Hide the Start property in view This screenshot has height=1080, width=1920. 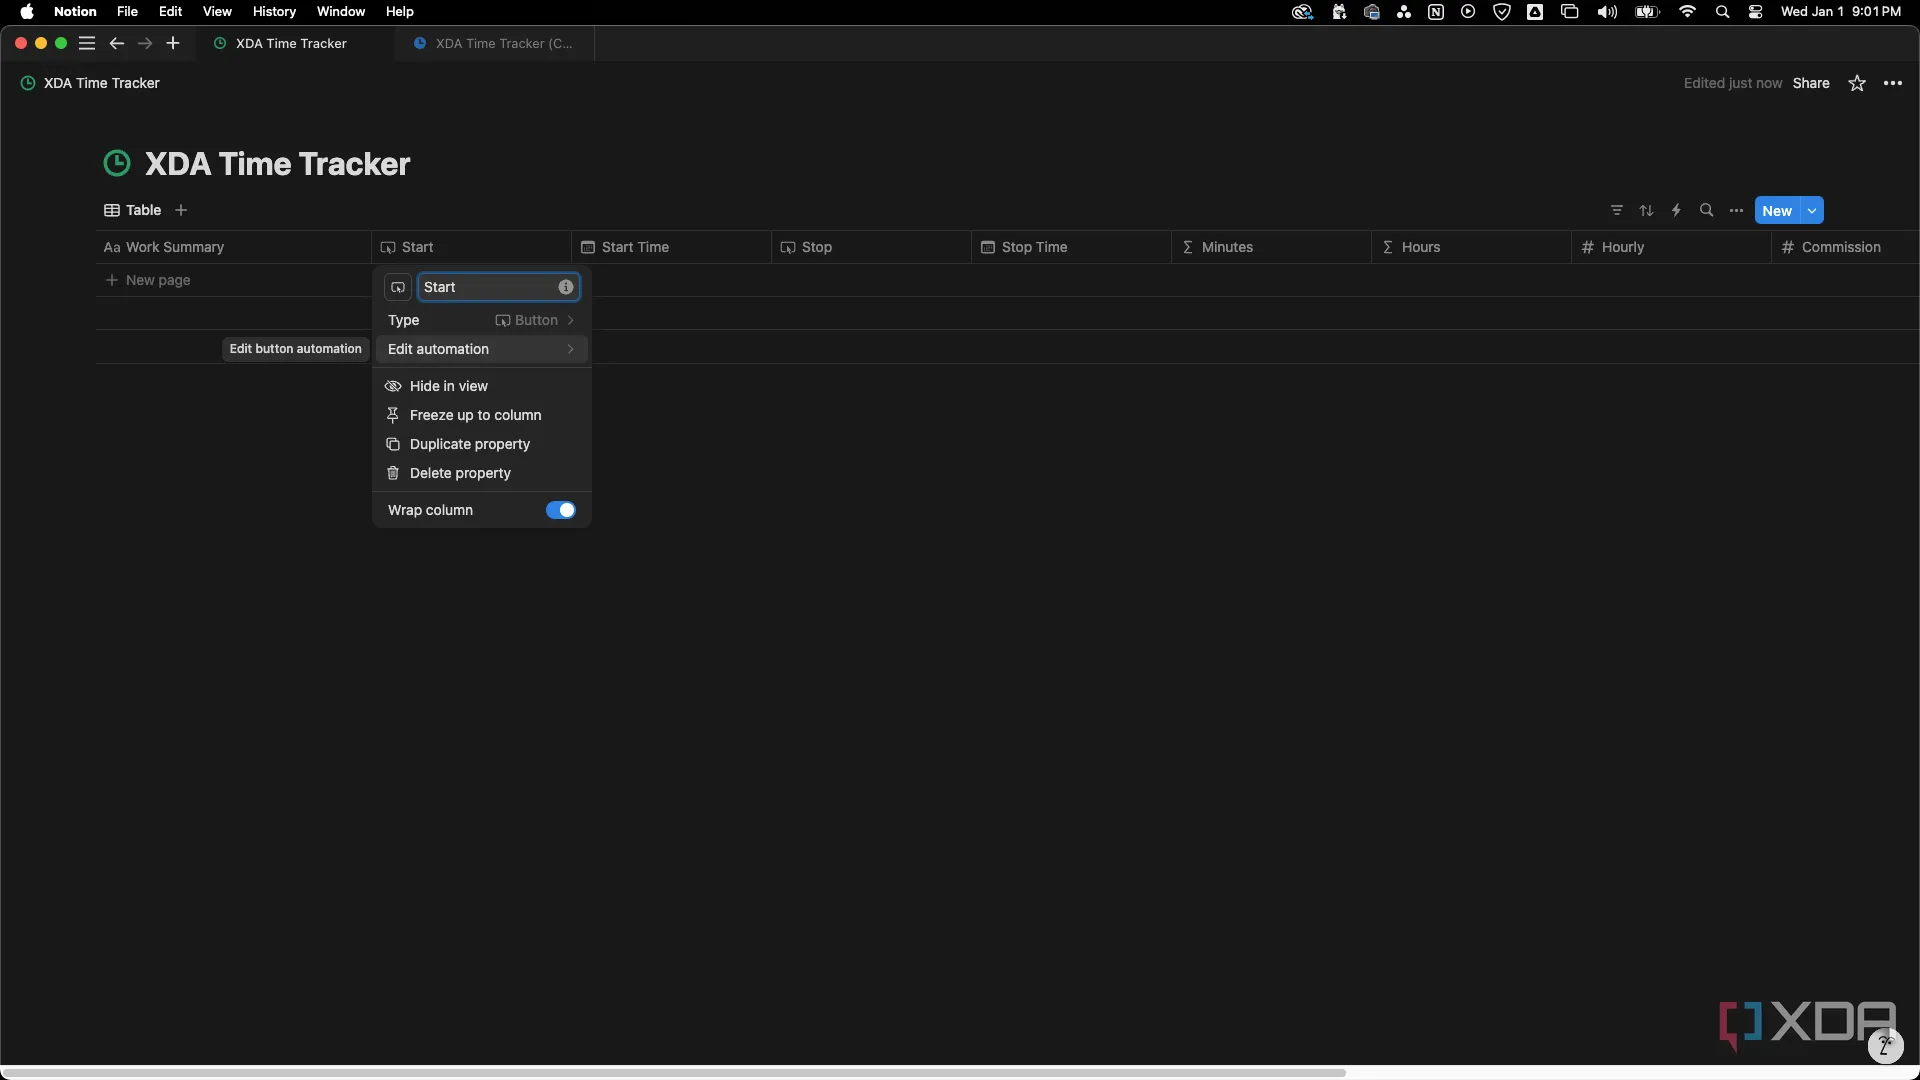[482, 386]
